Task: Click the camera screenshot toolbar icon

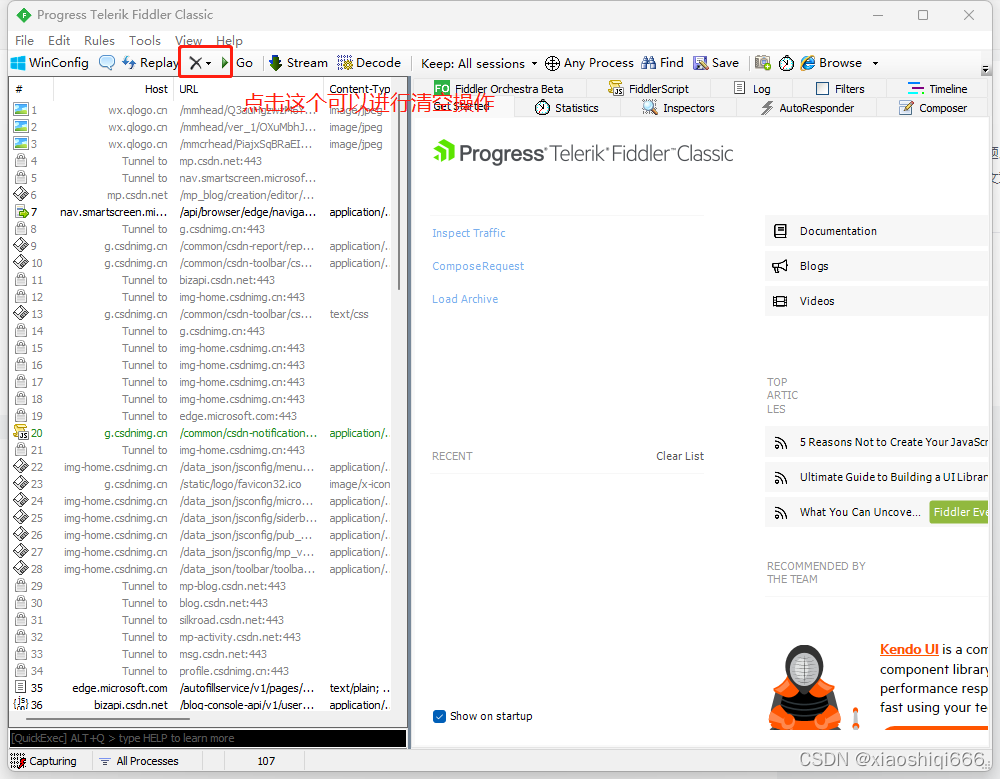Action: coord(763,63)
